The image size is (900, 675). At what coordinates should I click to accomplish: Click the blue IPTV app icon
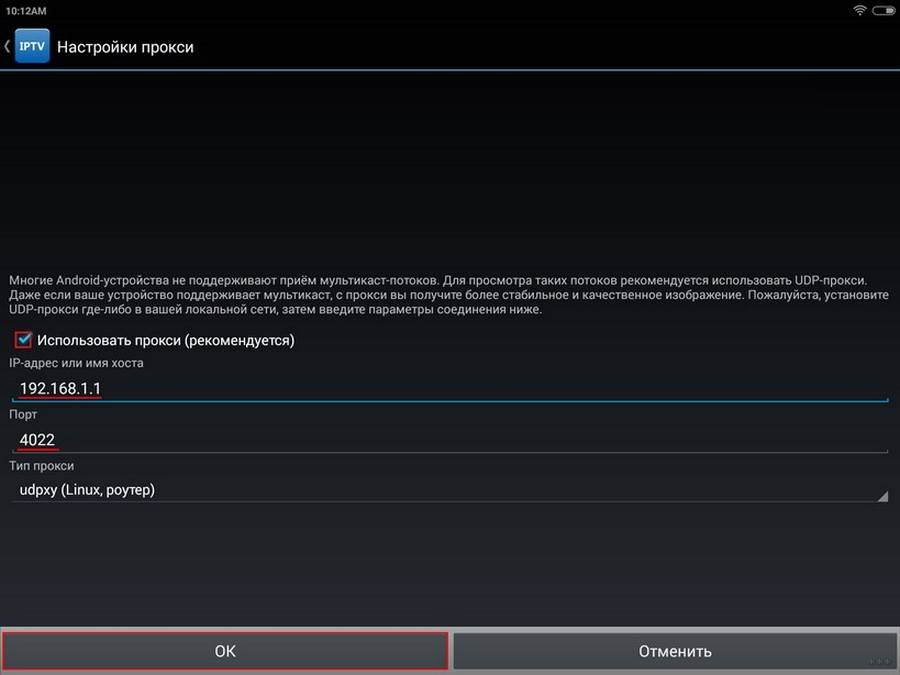pos(32,47)
